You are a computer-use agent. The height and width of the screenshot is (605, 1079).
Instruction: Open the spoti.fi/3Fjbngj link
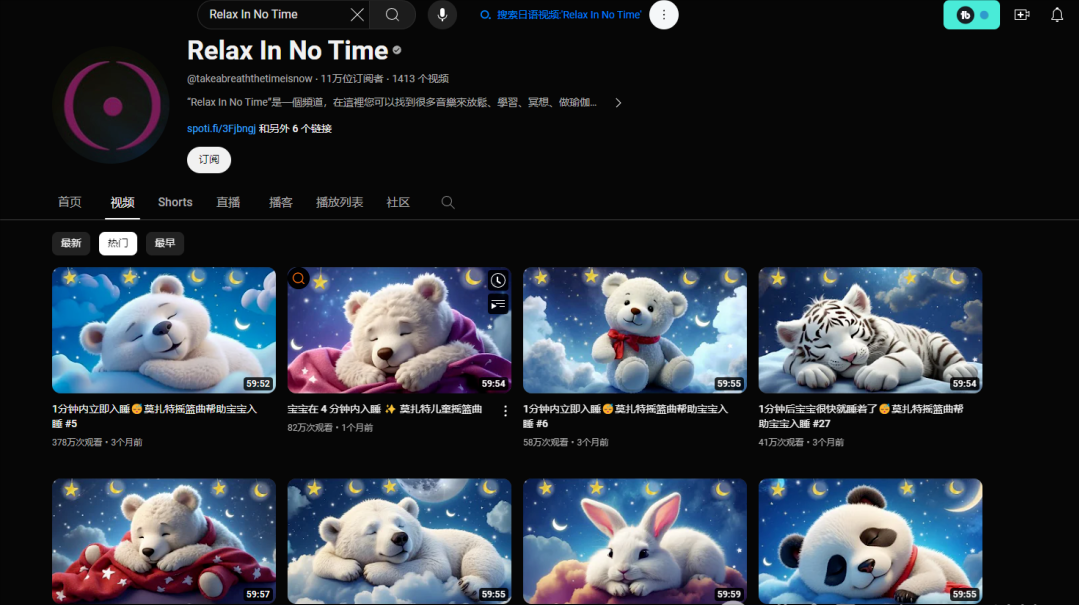click(x=221, y=129)
